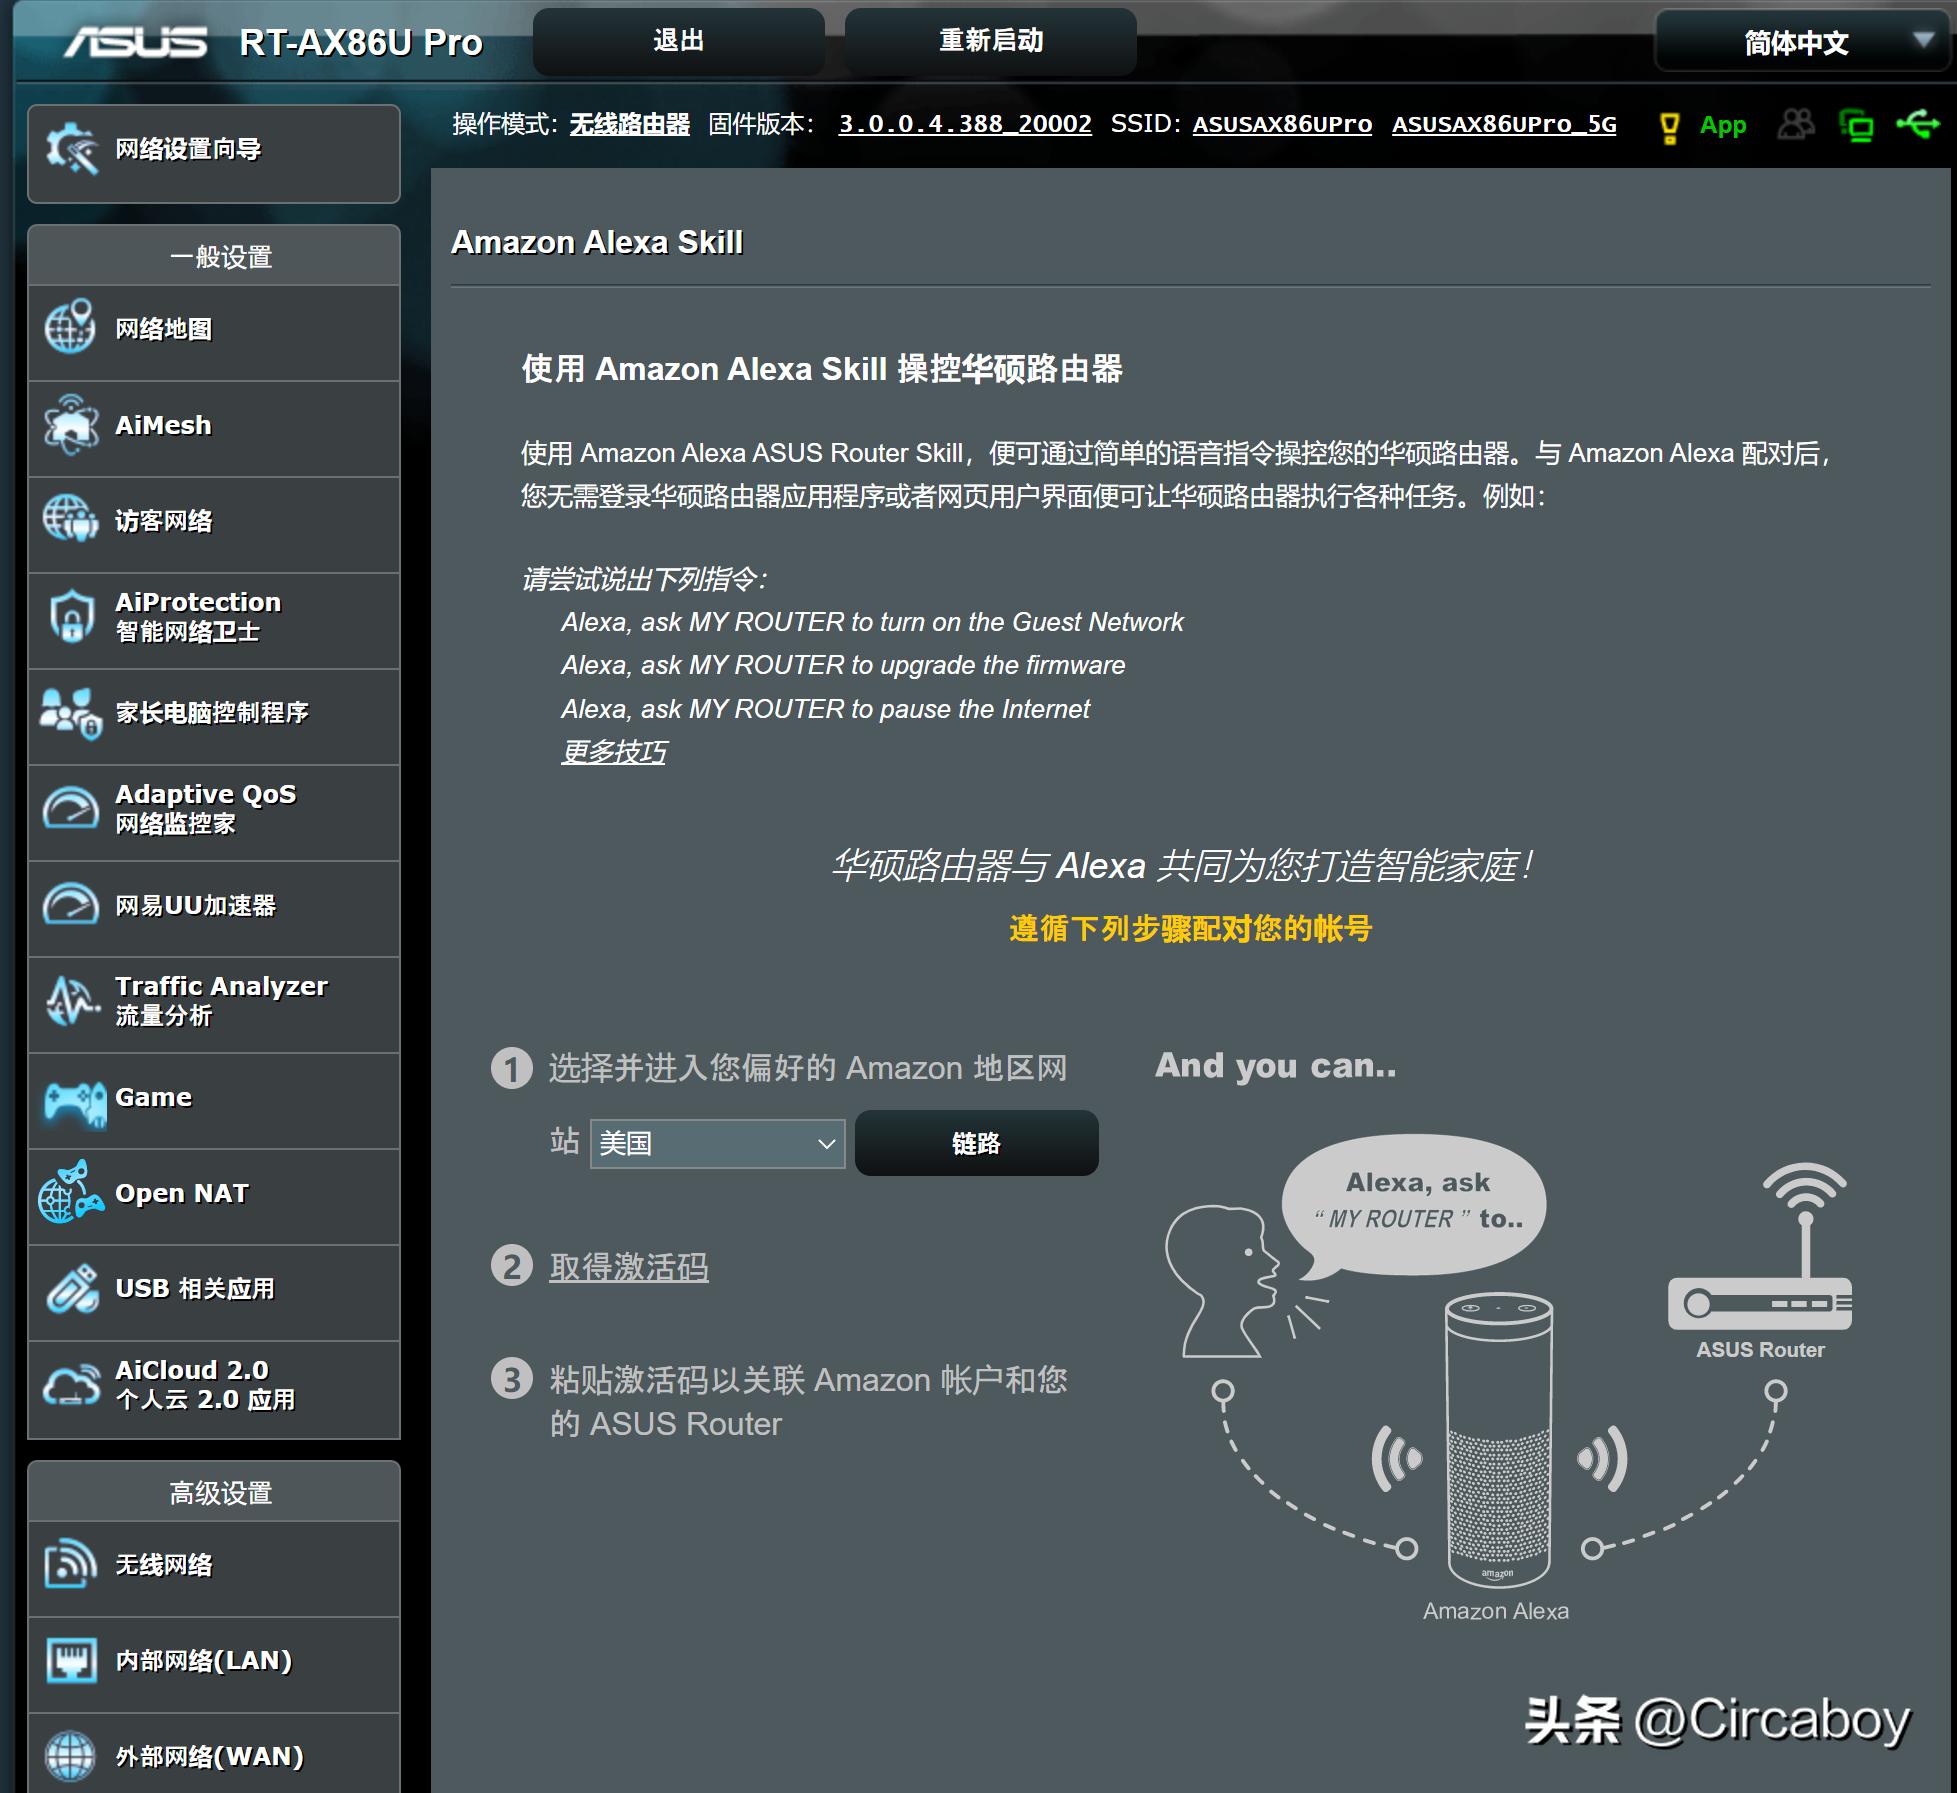Open the AiMesh menu item
This screenshot has height=1793, width=1957.
coord(163,426)
